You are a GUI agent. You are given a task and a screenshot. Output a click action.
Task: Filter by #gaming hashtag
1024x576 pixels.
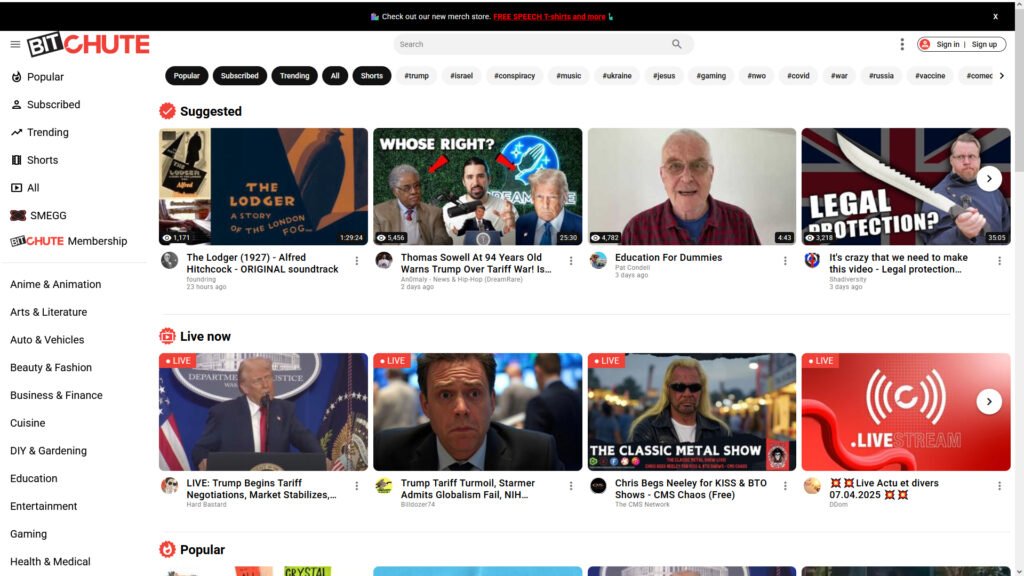coord(711,76)
